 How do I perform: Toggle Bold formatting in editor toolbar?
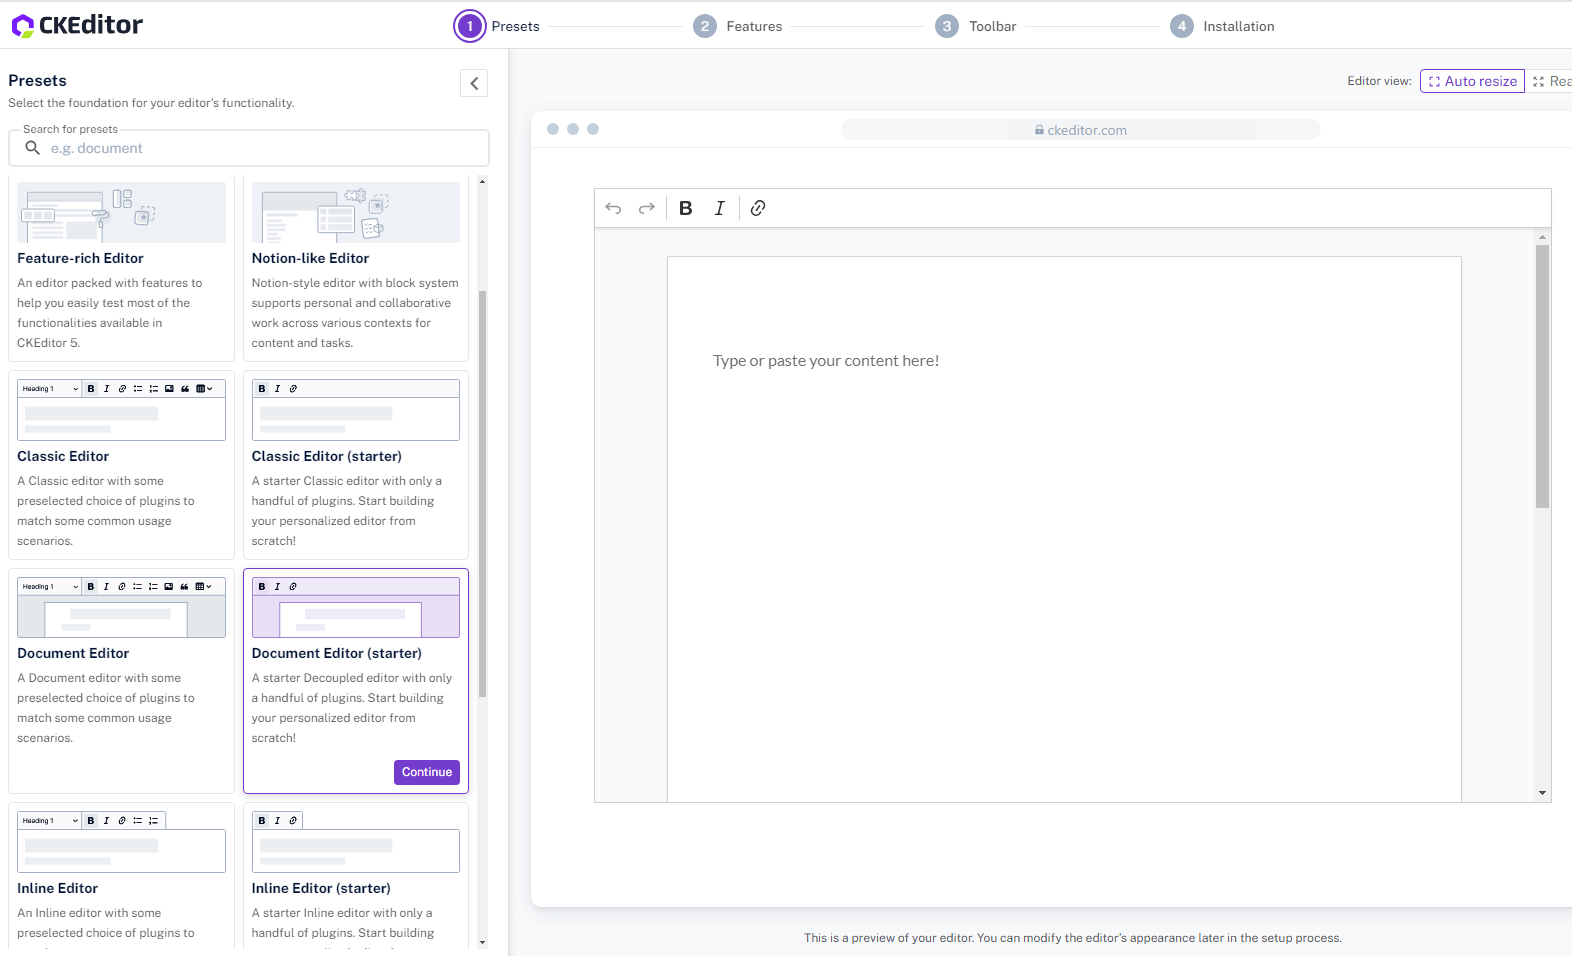[685, 208]
